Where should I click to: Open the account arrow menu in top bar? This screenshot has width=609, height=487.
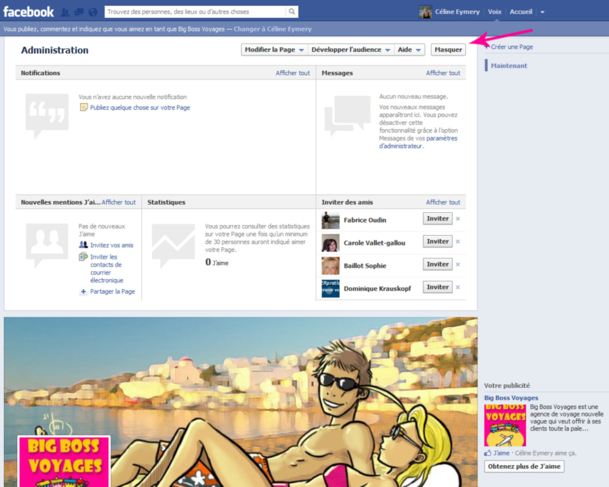[543, 12]
